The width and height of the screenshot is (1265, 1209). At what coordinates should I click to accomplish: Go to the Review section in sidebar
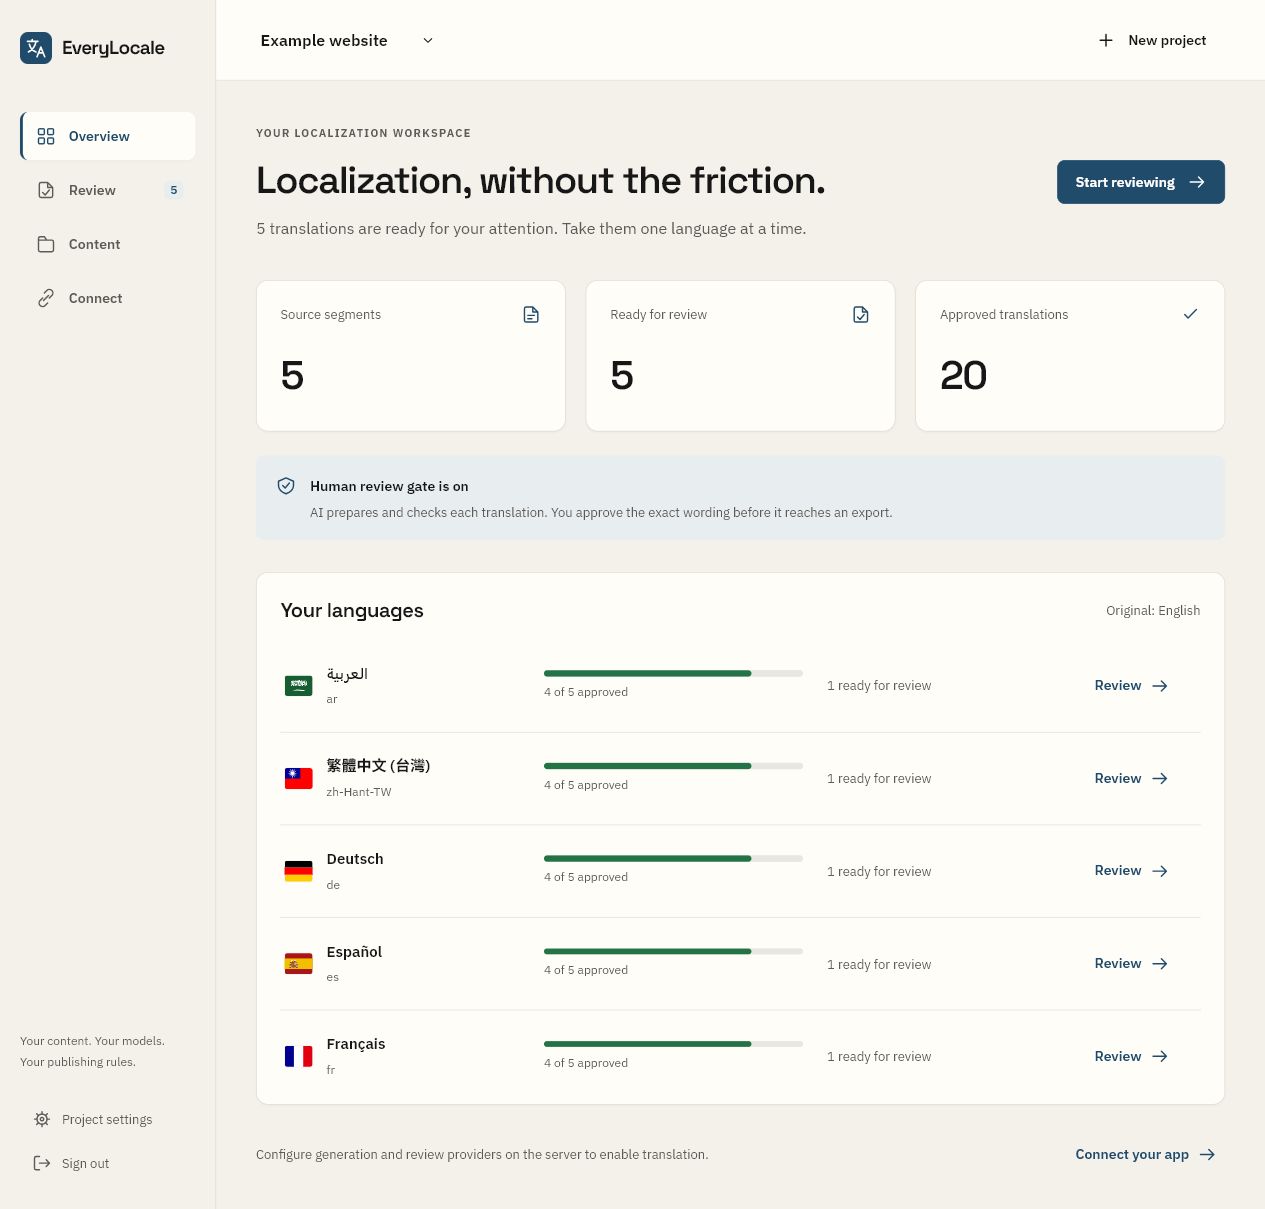point(108,190)
